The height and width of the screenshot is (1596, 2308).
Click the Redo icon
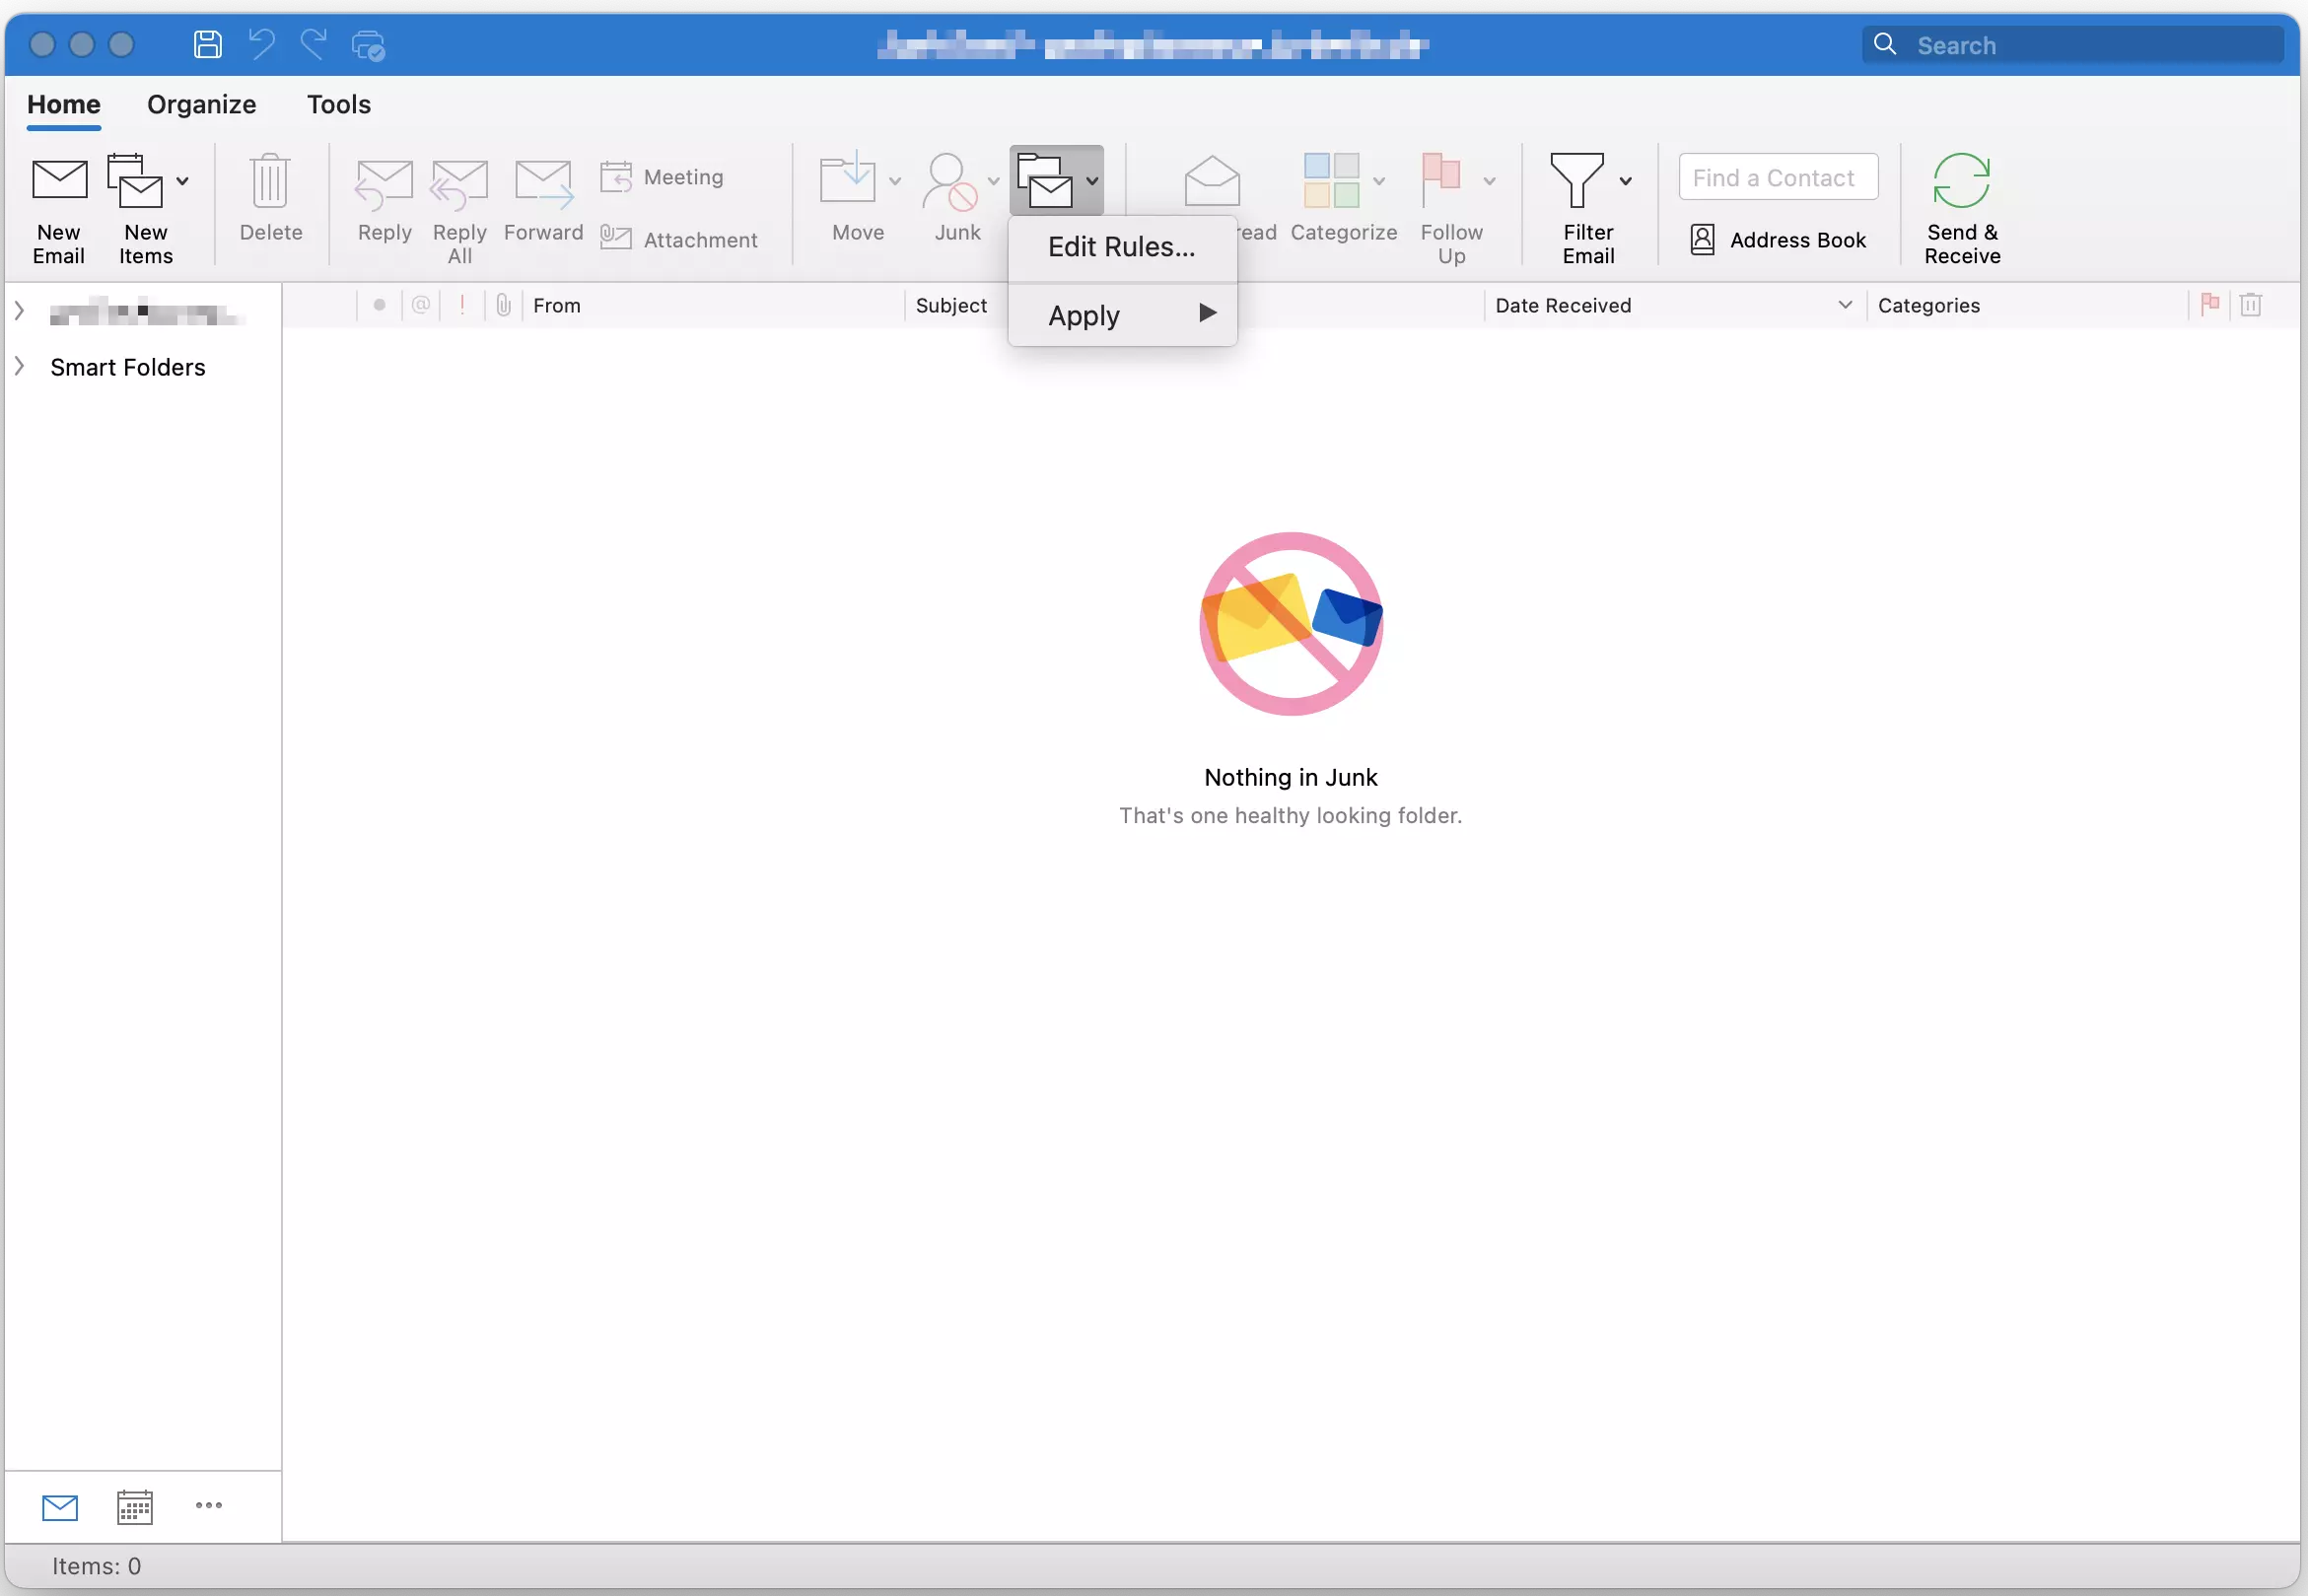tap(314, 45)
